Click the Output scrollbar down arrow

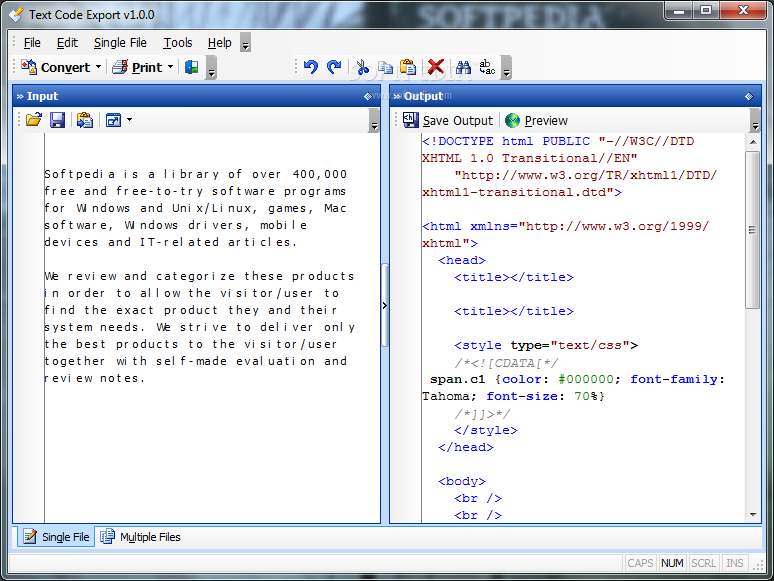pos(753,515)
